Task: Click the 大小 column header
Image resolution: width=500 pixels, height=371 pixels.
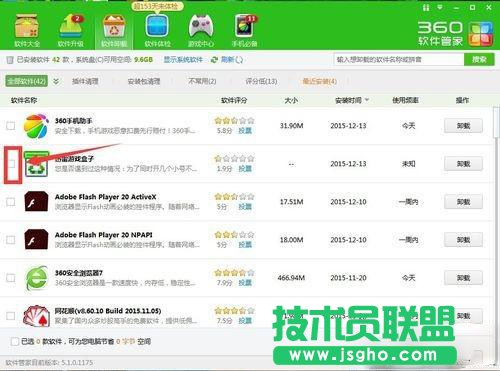Action: pos(291,100)
